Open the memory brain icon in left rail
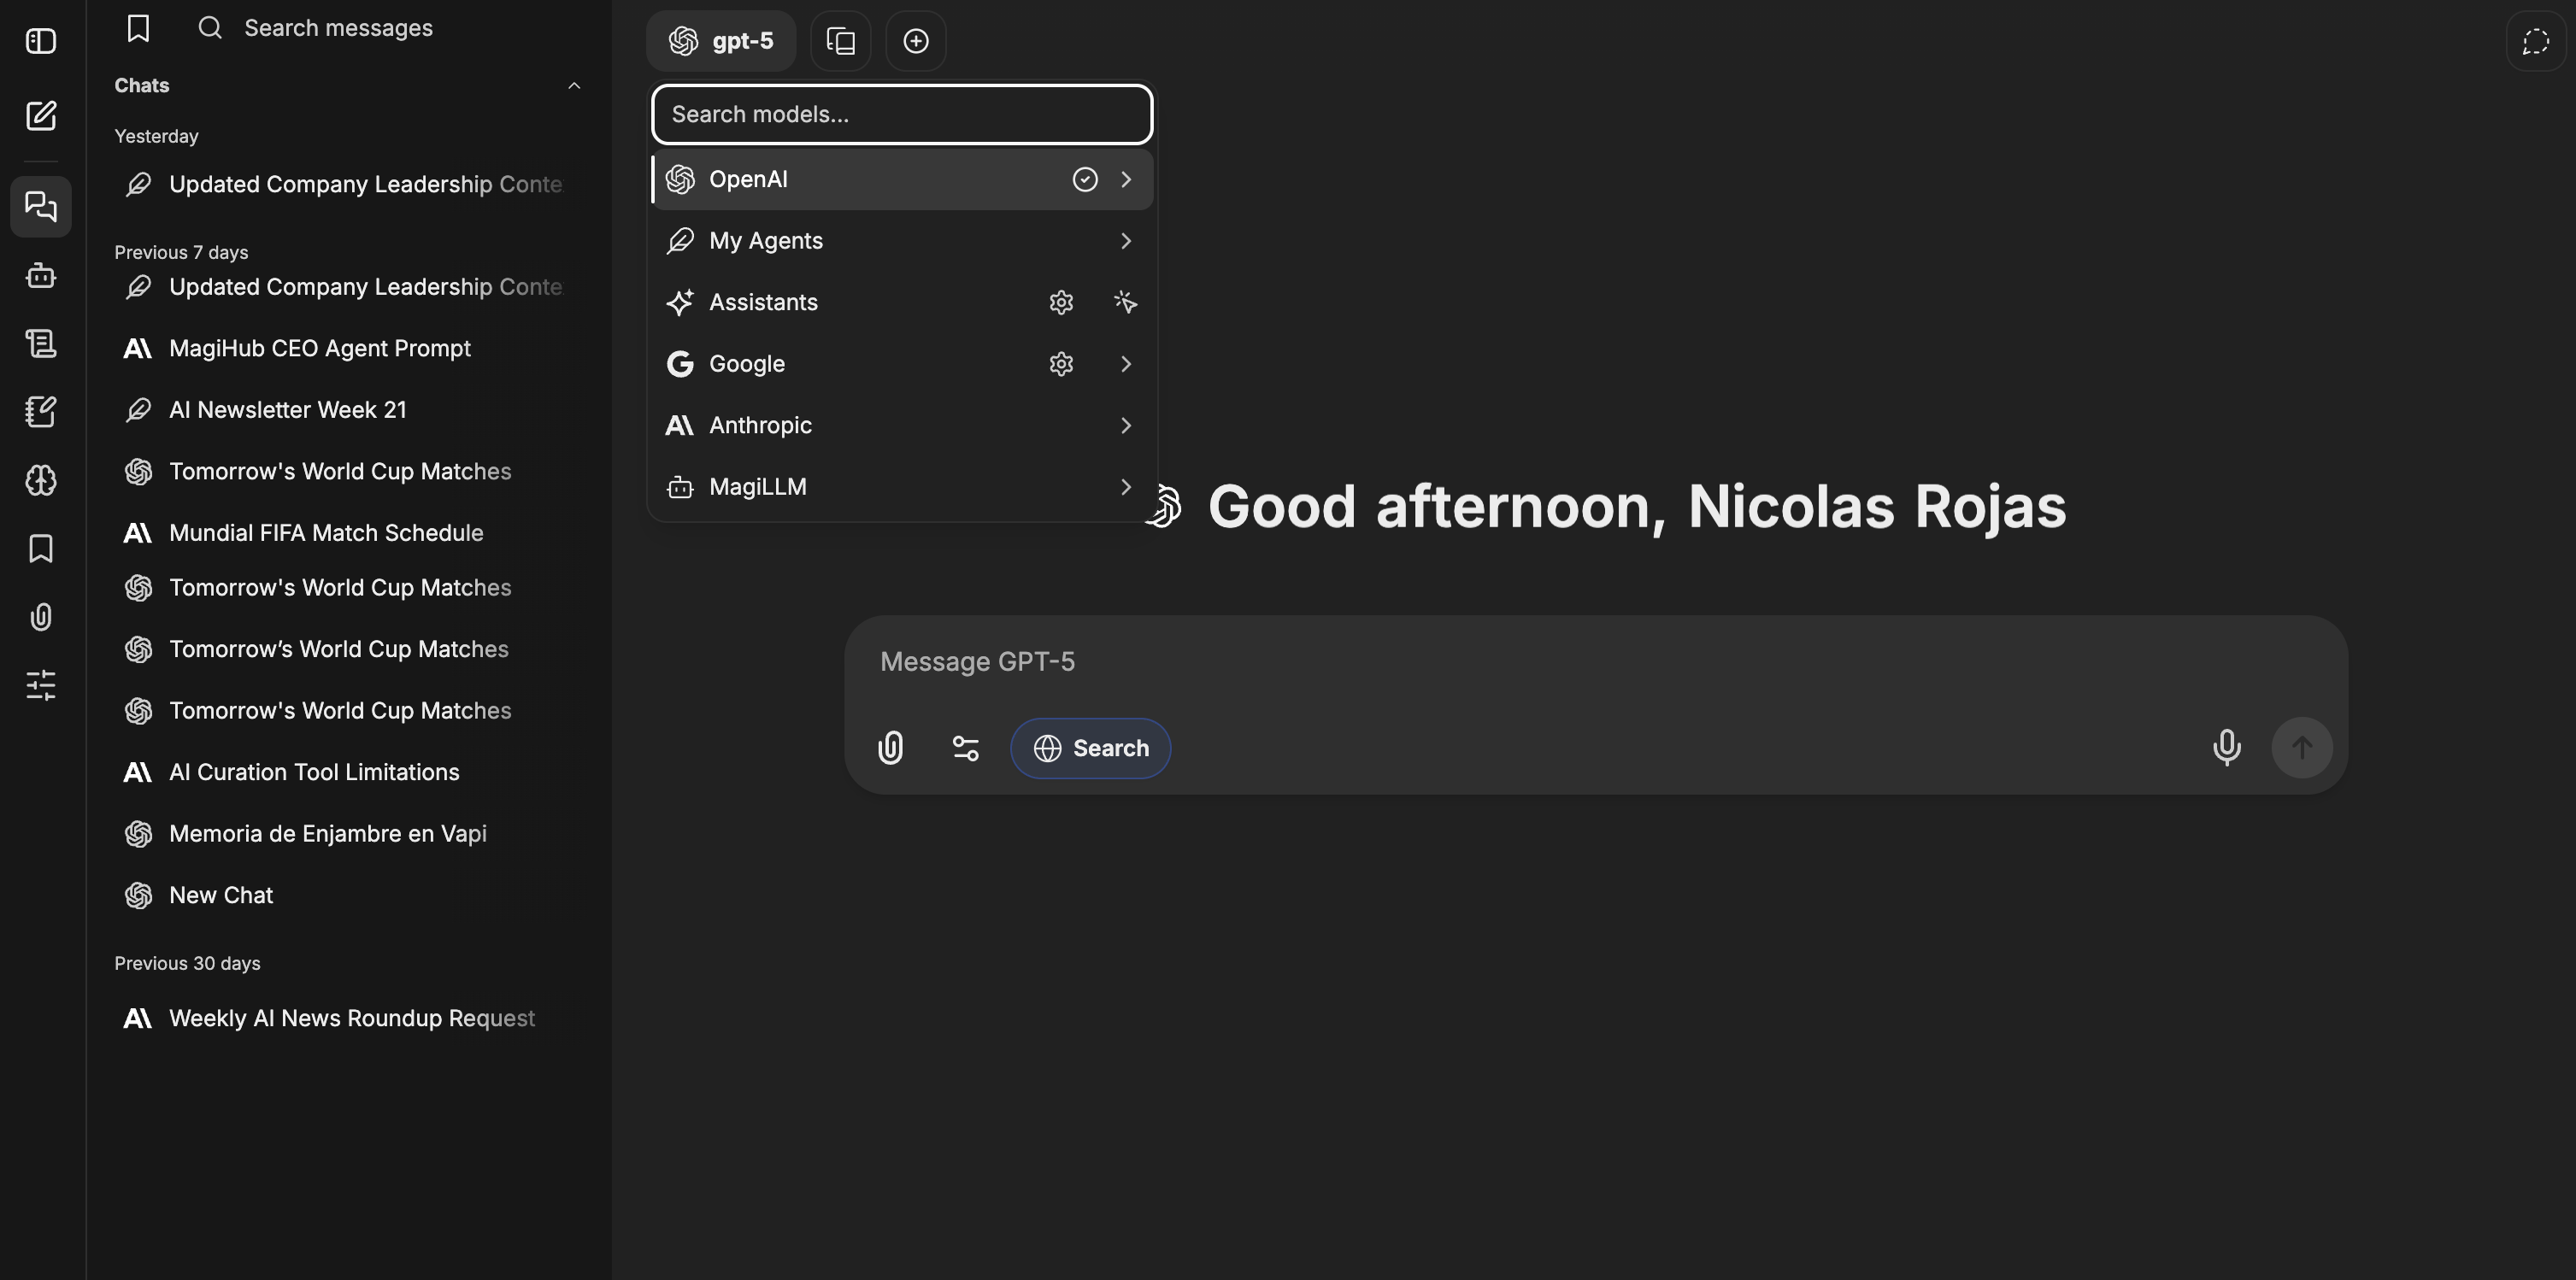 [41, 480]
